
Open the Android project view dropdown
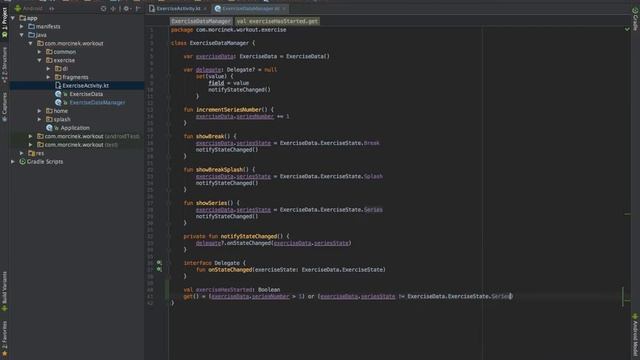(x=34, y=8)
